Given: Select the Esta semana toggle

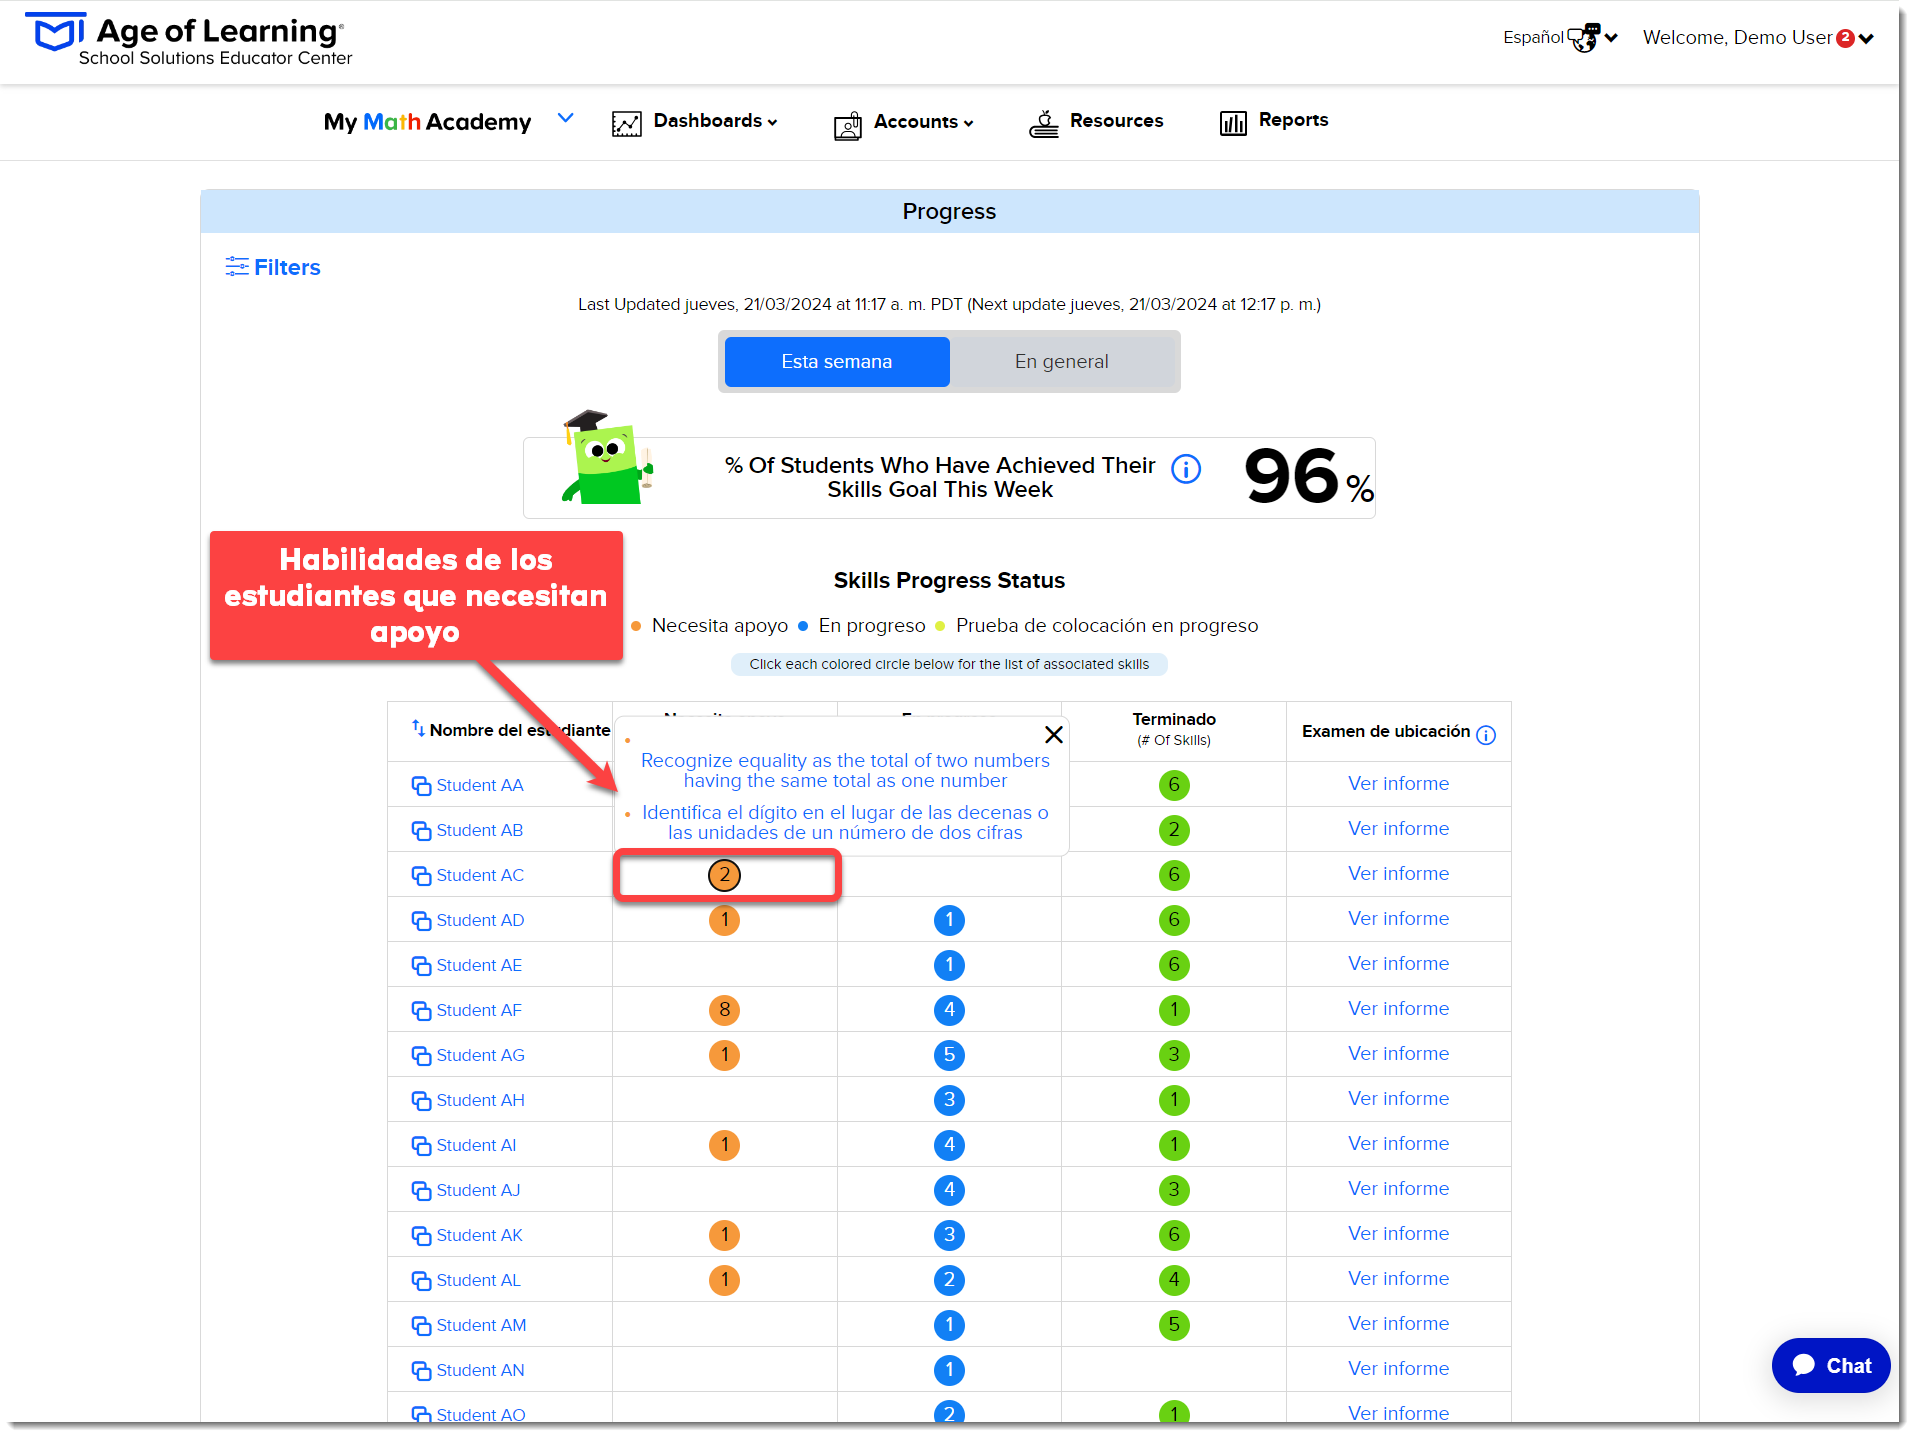Looking at the screenshot, I should coord(836,361).
